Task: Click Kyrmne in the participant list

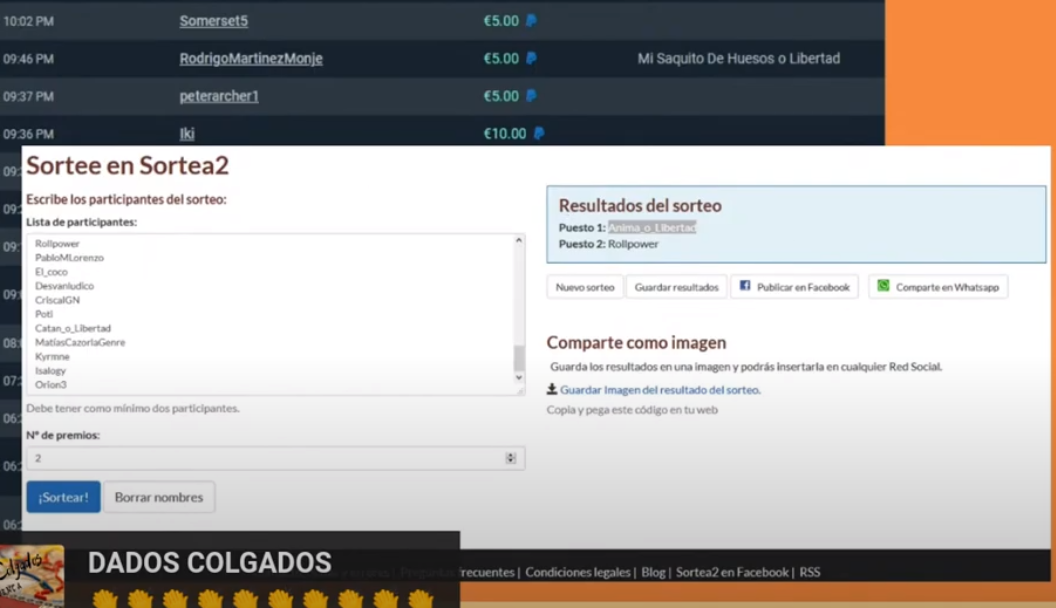Action: tap(52, 357)
